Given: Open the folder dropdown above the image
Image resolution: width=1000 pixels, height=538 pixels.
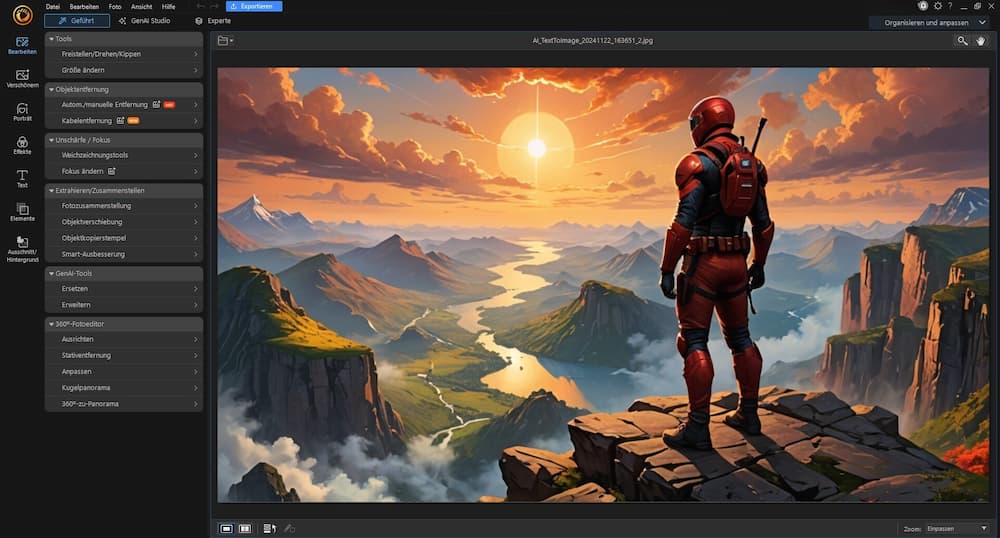Looking at the screenshot, I should pyautogui.click(x=226, y=41).
